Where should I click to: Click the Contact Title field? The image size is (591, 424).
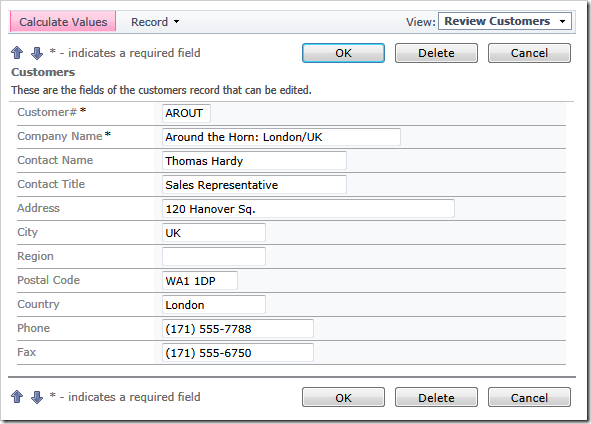pyautogui.click(x=254, y=185)
